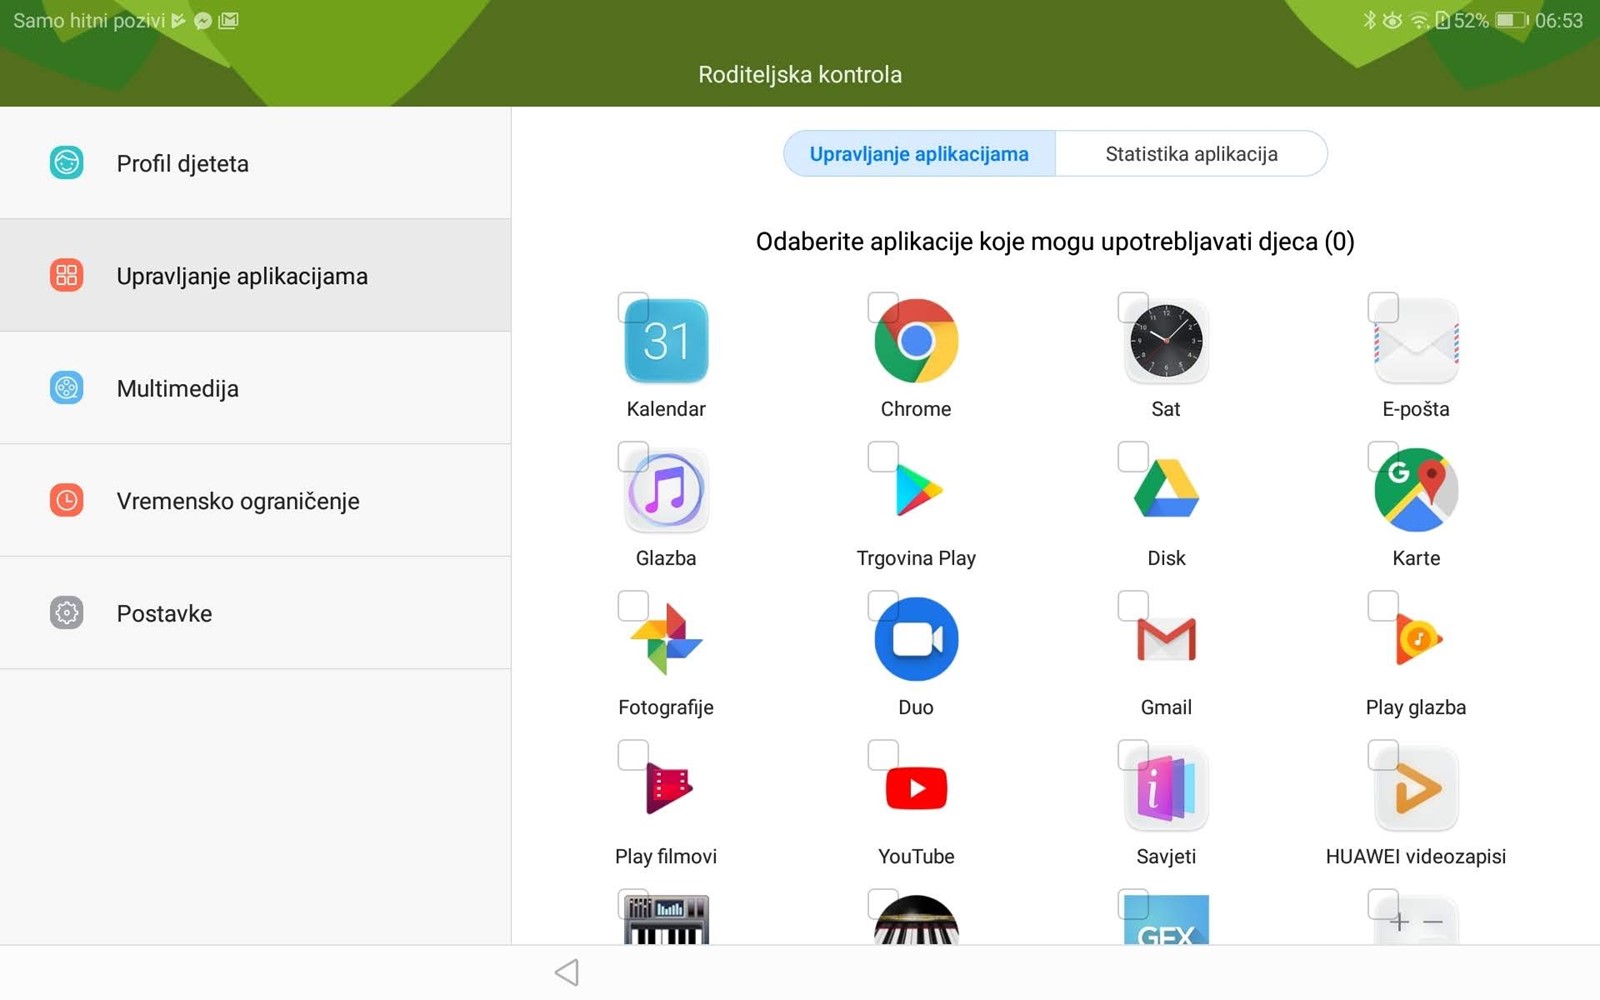
Task: Tap the Chrome app icon
Action: pos(916,341)
